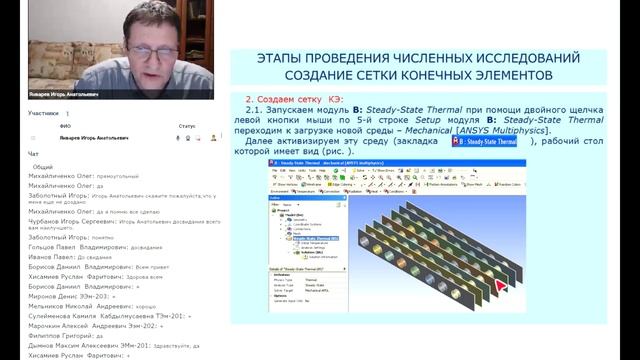Open the View menu in the ANSYS Mechanical window
640x360 pixels.
(292, 170)
